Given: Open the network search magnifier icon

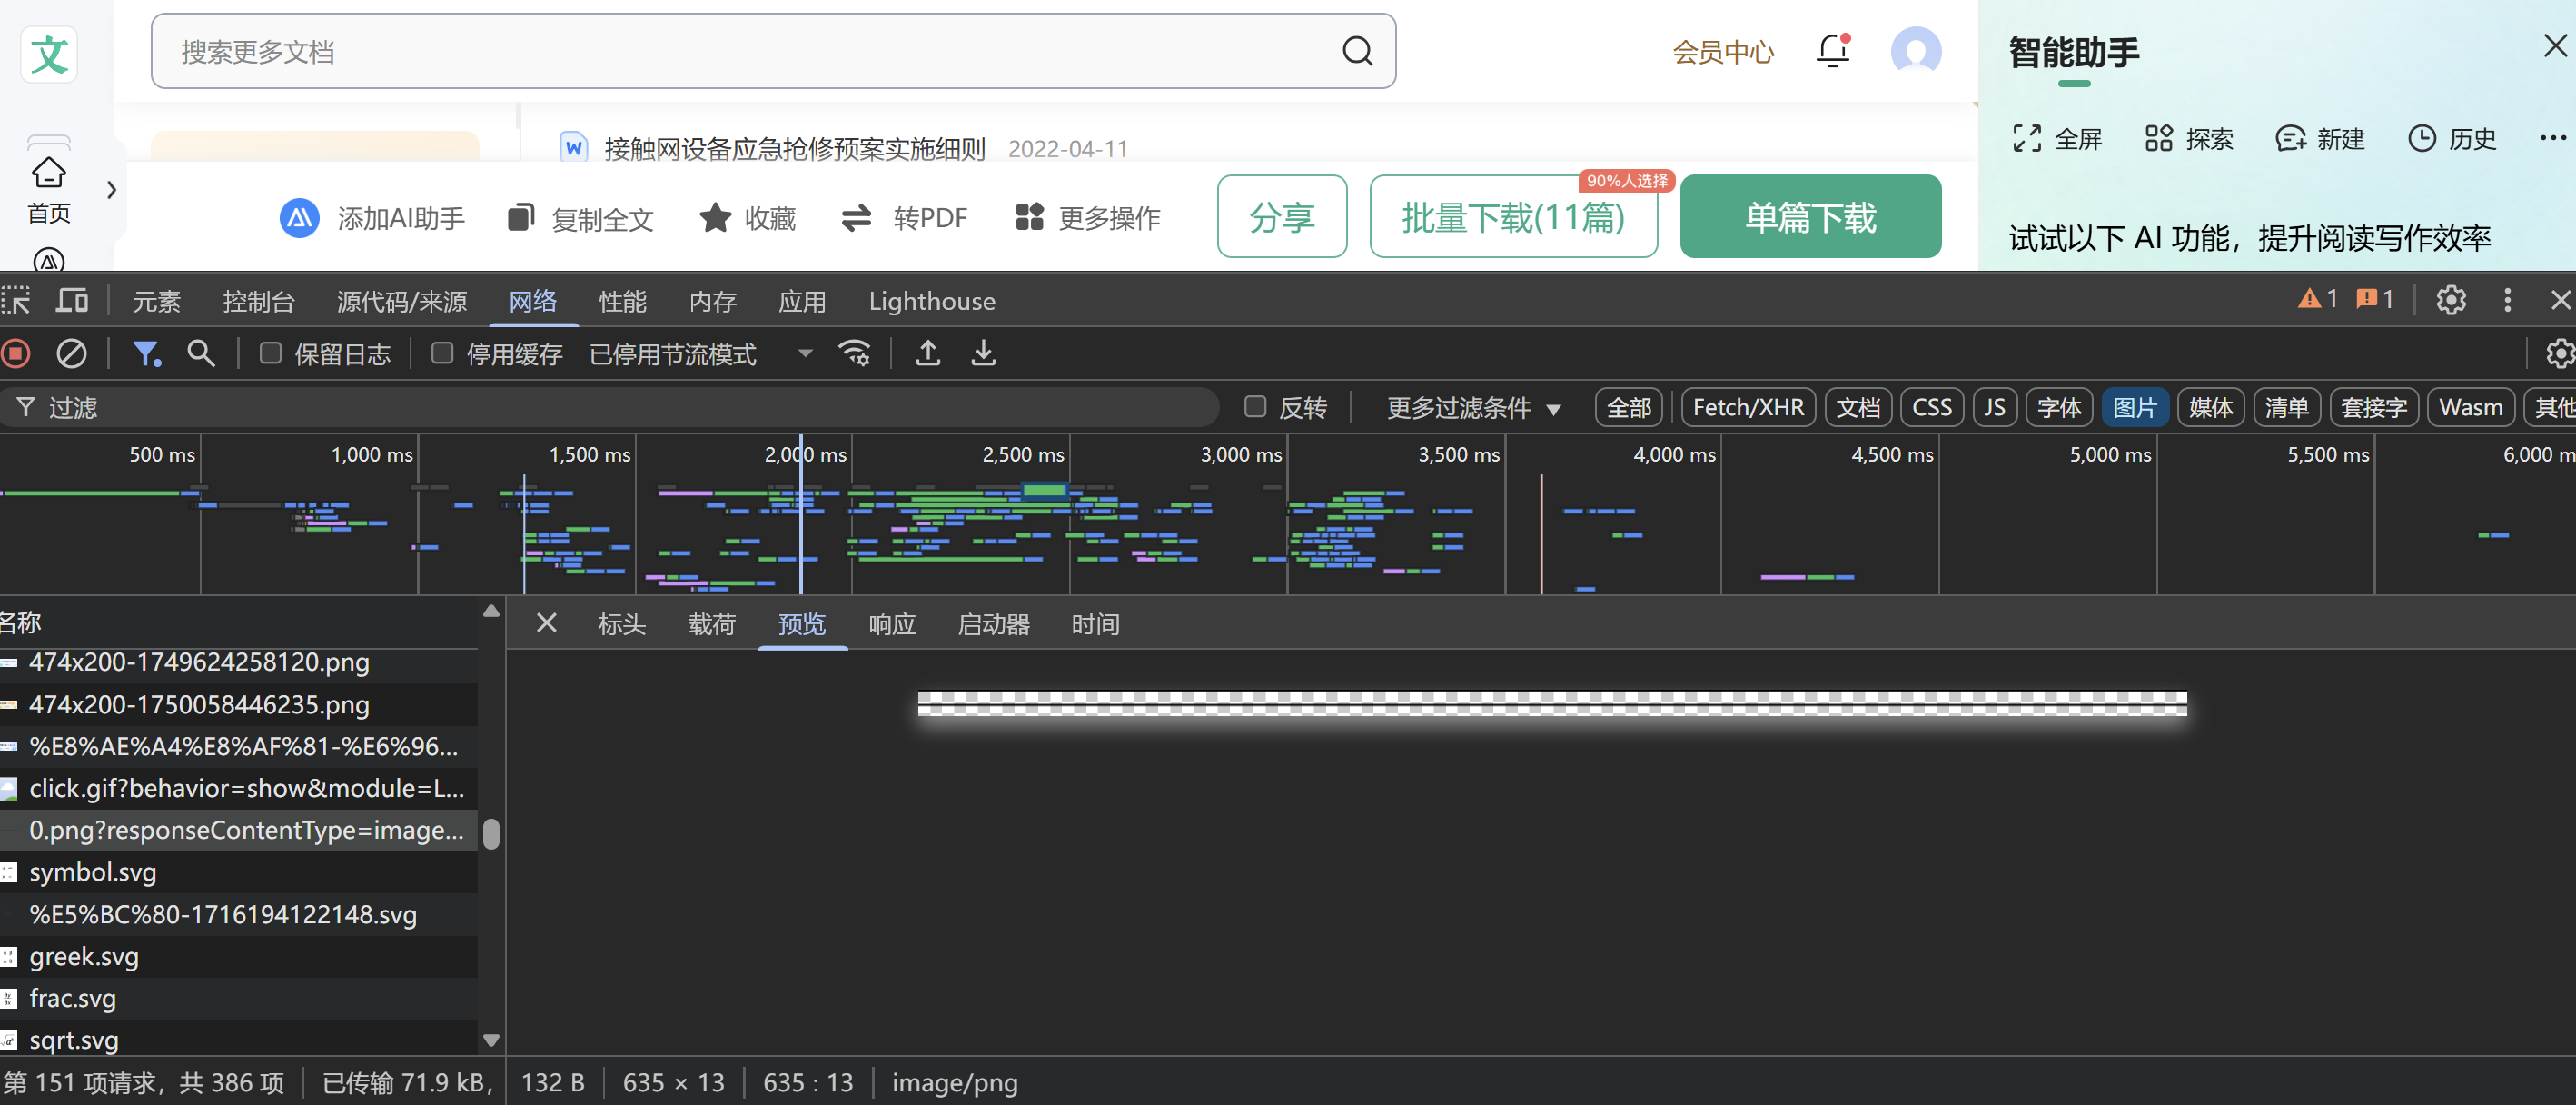Looking at the screenshot, I should tap(201, 353).
